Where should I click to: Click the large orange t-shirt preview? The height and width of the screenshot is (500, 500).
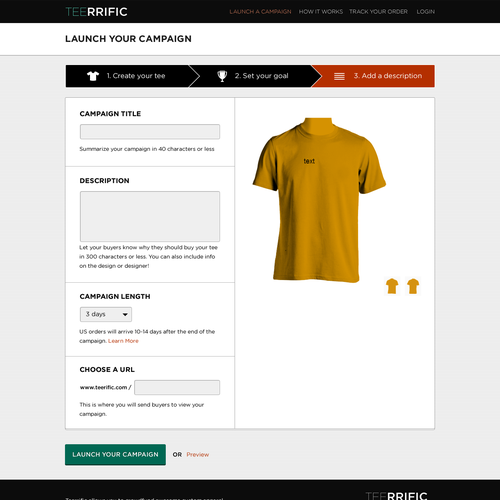click(x=319, y=200)
